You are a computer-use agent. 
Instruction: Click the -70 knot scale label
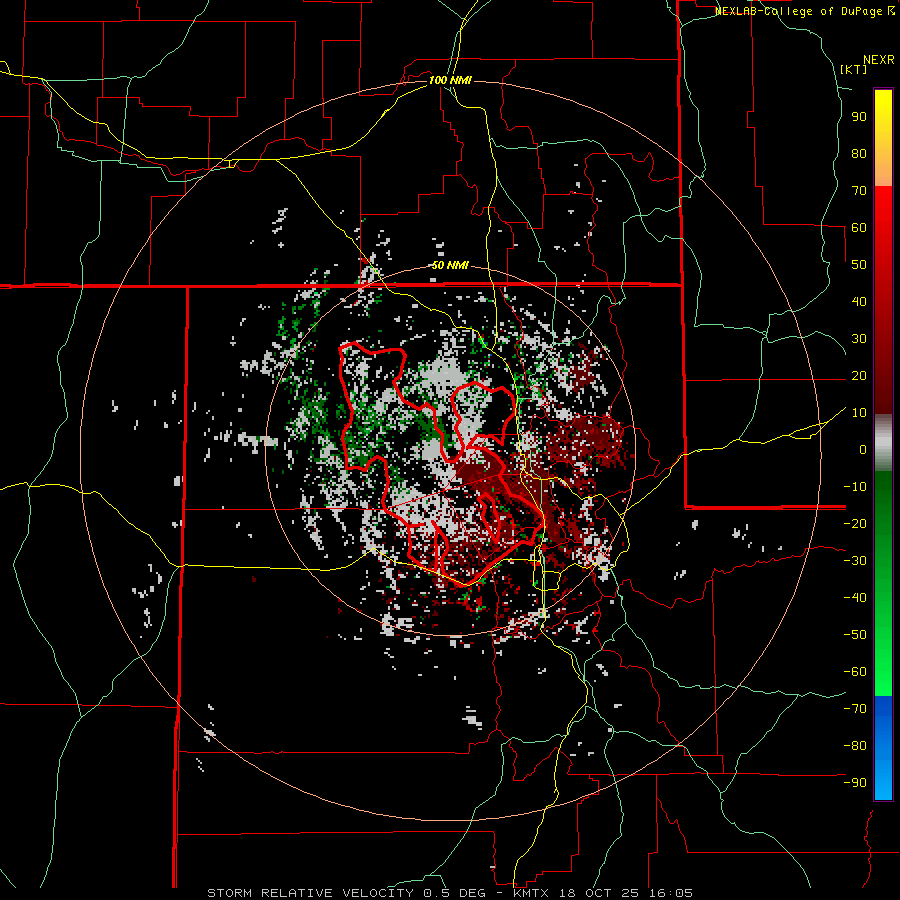click(855, 709)
